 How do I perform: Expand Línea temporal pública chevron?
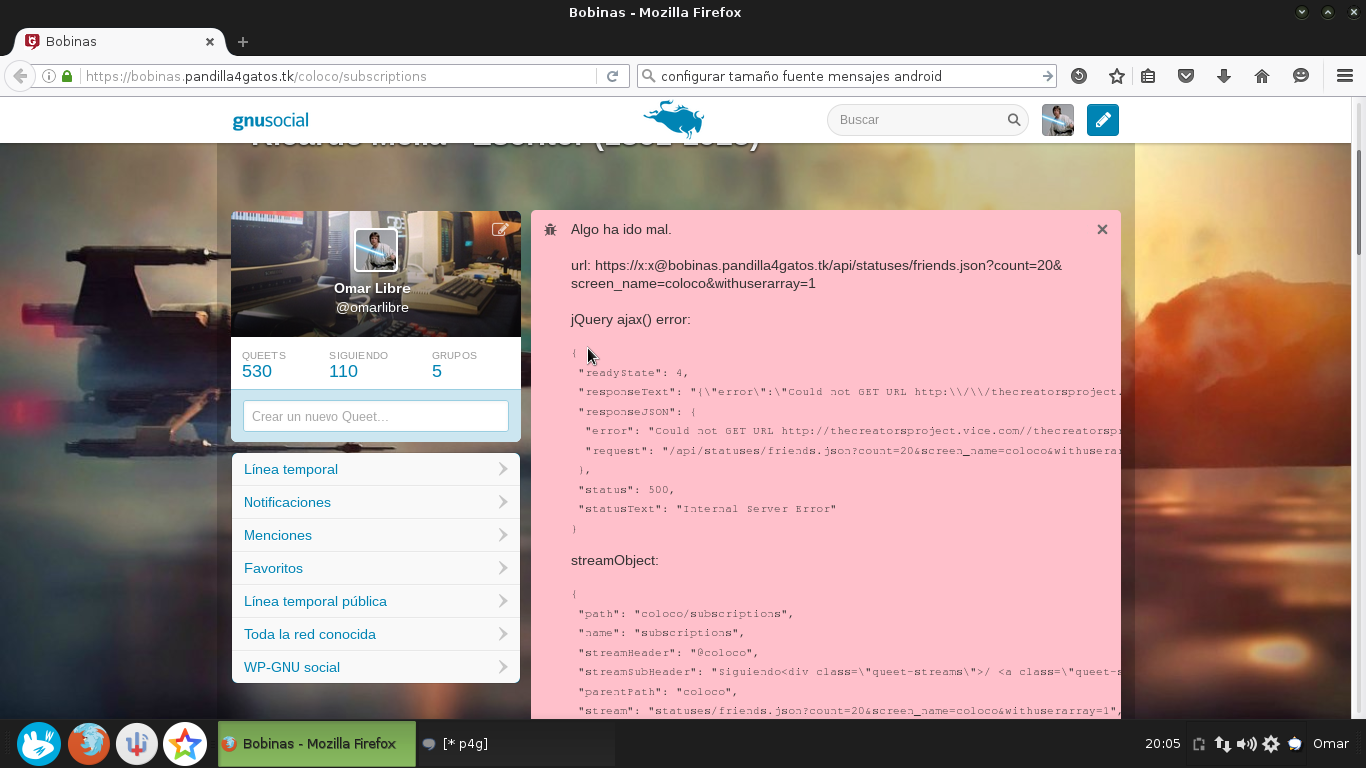(x=502, y=601)
